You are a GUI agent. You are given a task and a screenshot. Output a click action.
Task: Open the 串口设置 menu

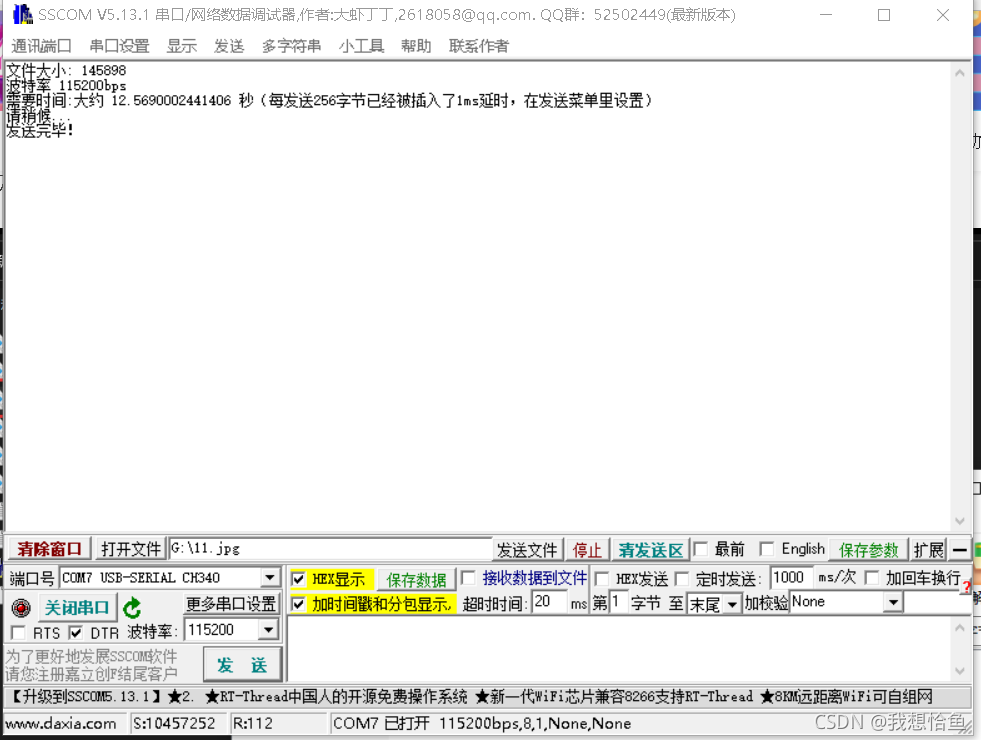click(119, 46)
